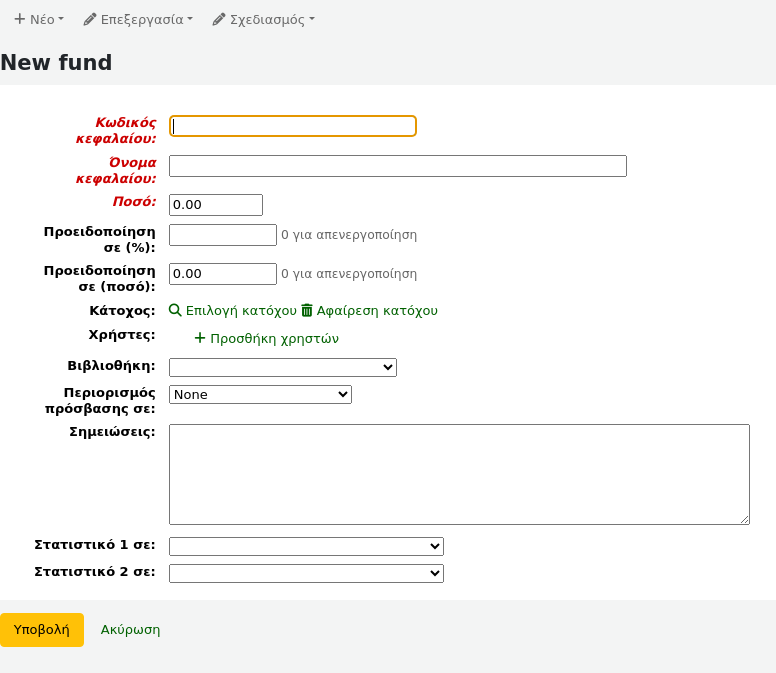Image resolution: width=776 pixels, height=673 pixels.
Task: Focus the Κωδικός κεφαλαίου input field
Action: pyautogui.click(x=293, y=126)
